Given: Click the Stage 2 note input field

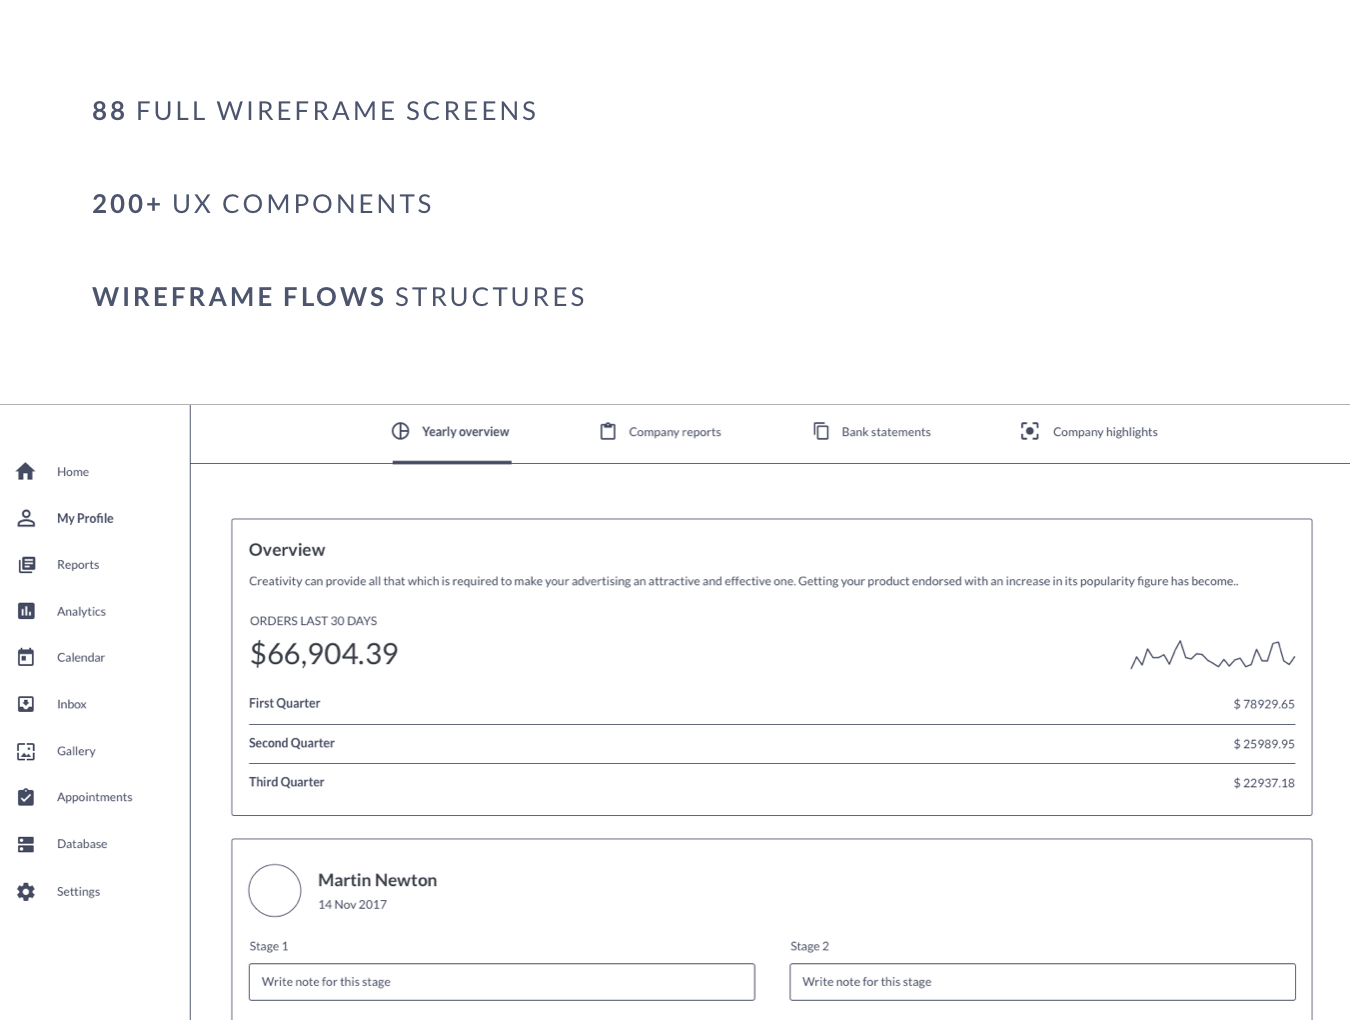Looking at the screenshot, I should click(x=1042, y=982).
